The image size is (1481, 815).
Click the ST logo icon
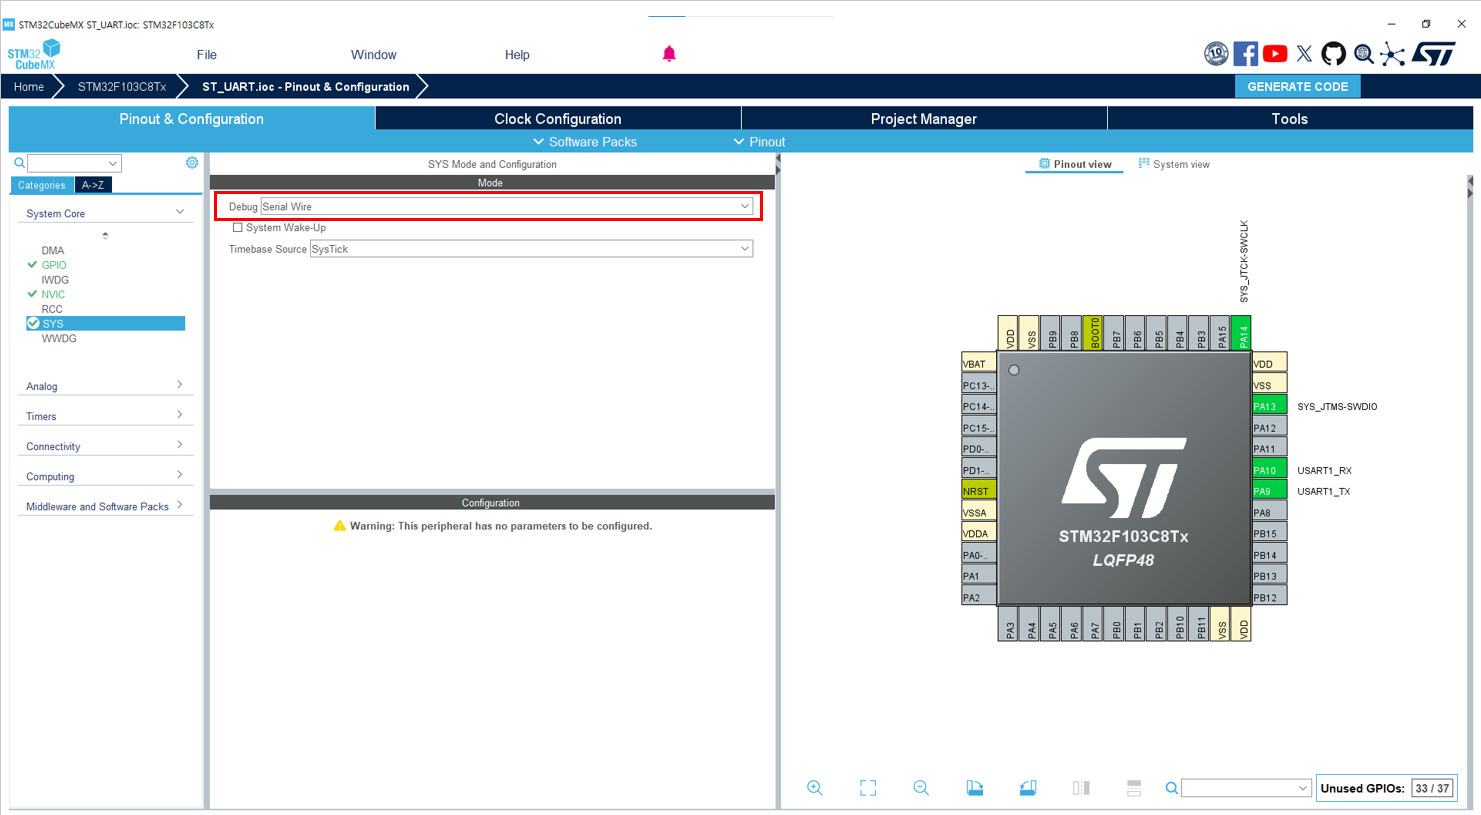click(x=1435, y=54)
